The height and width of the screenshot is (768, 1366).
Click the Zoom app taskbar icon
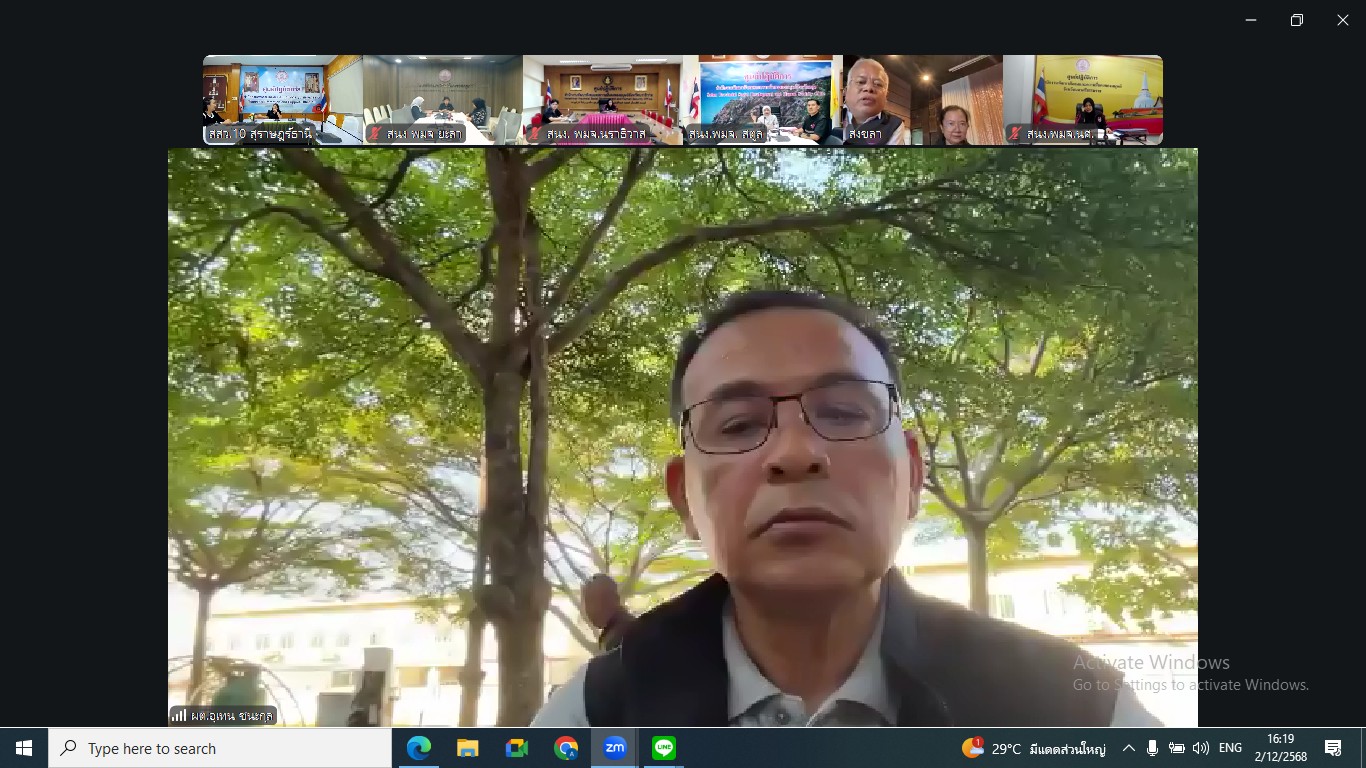[615, 748]
